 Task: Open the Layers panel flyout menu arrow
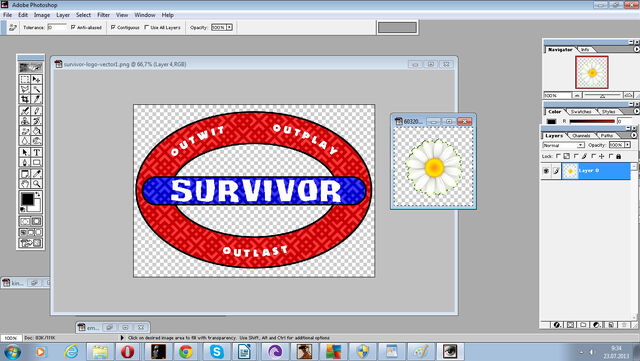[x=633, y=135]
